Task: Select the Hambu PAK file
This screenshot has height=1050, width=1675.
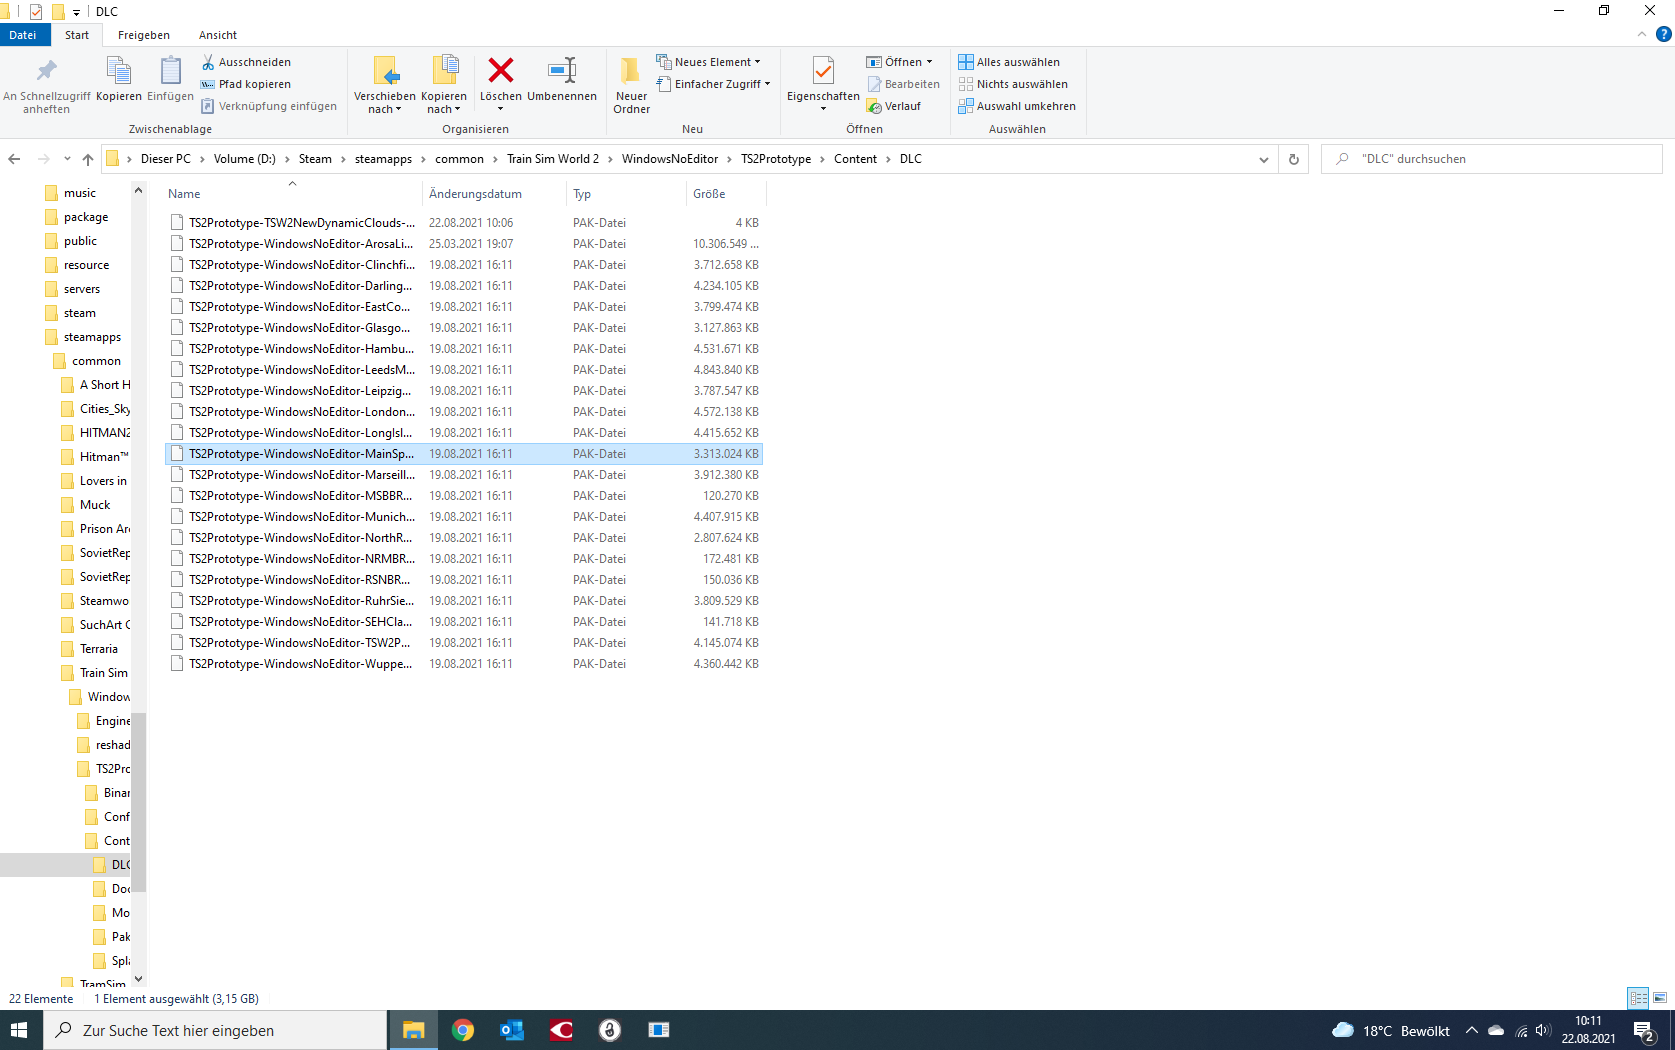Action: (464, 349)
